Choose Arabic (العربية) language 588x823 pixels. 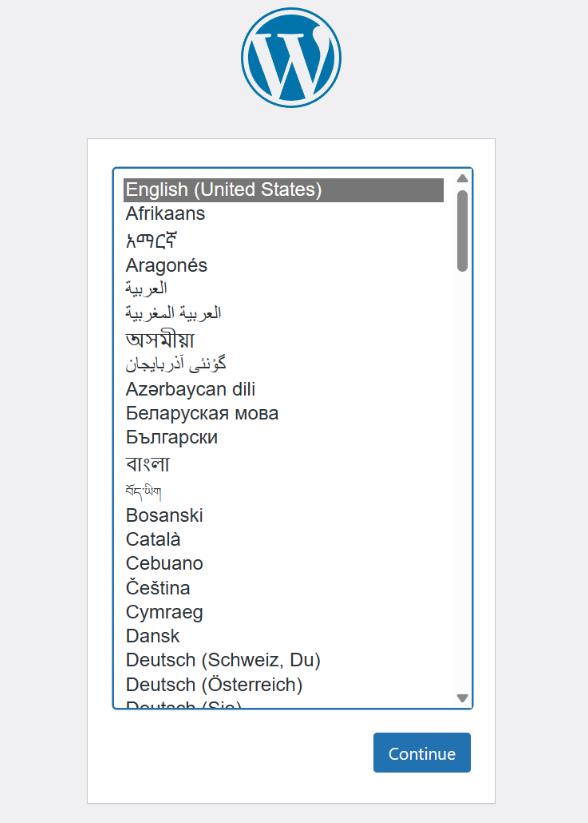coord(284,288)
